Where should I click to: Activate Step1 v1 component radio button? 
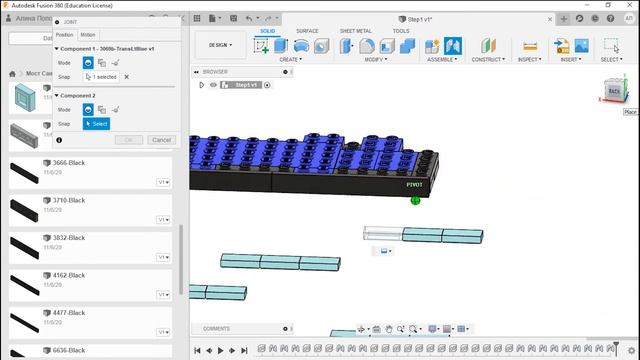[x=267, y=85]
